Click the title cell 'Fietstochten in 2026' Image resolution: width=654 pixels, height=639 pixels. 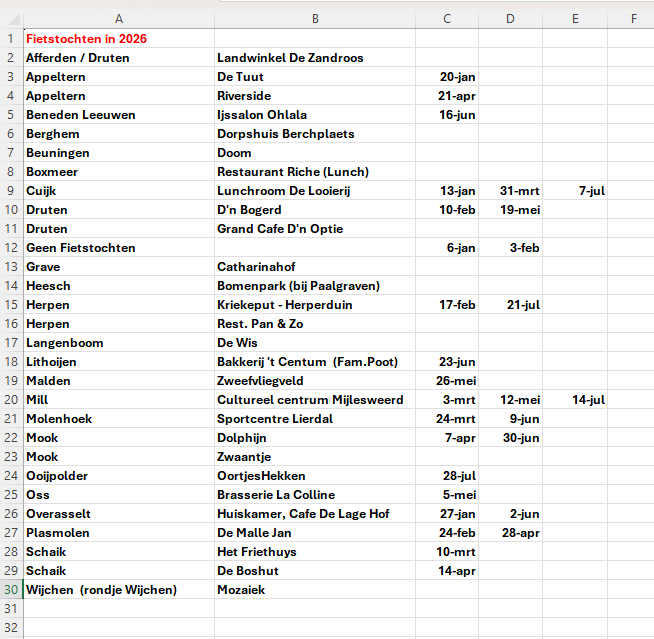(x=119, y=38)
